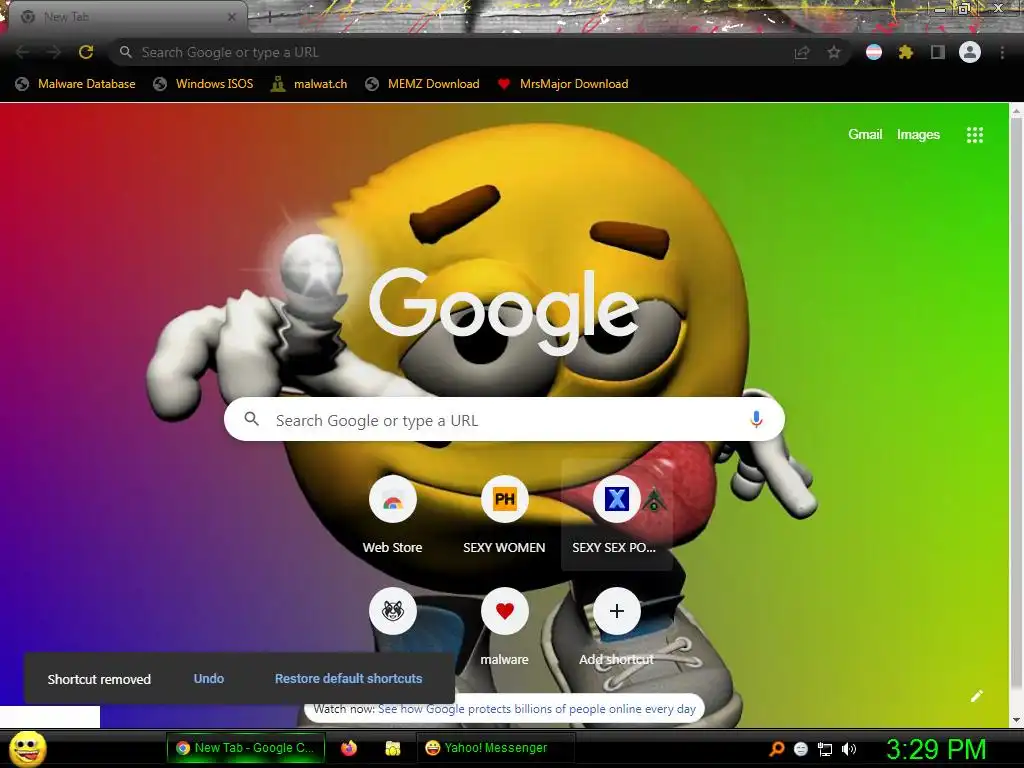The image size is (1024, 768).
Task: Open the Malware Database bookmark
Action: pyautogui.click(x=76, y=84)
